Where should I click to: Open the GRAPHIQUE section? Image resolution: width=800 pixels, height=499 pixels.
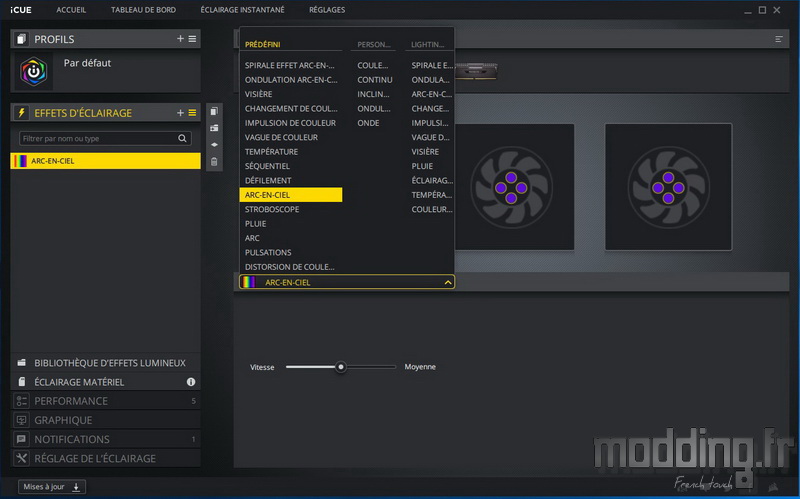105,420
